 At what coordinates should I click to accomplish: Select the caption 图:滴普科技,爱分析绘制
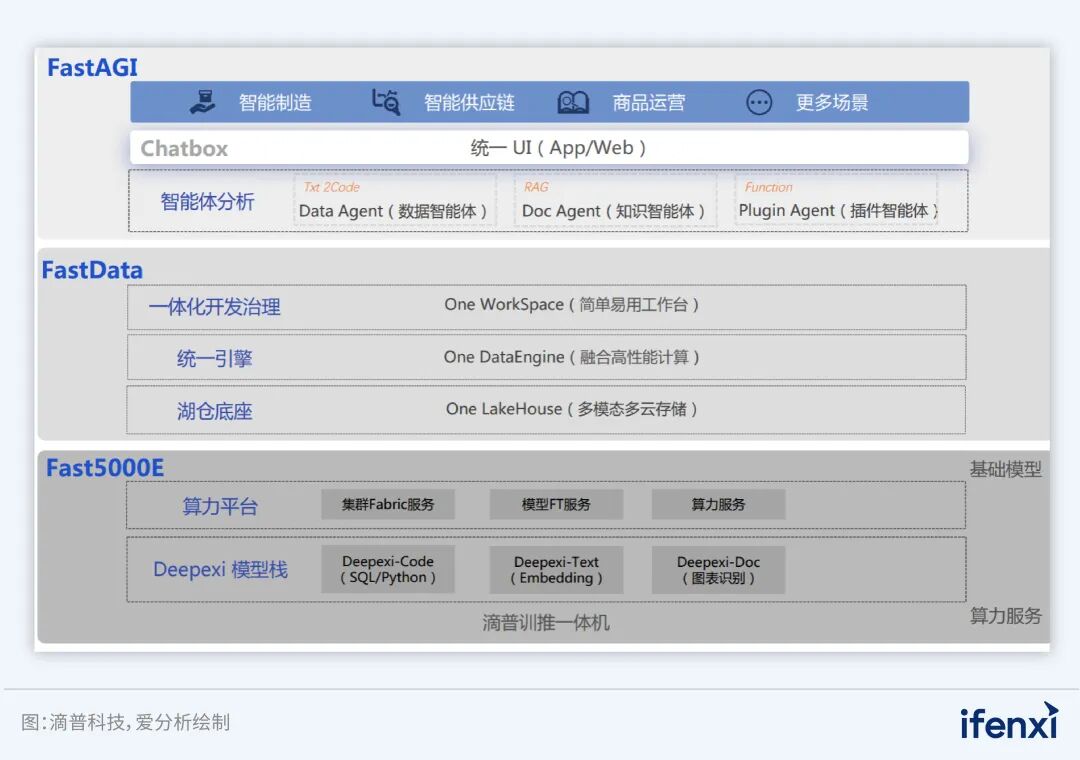[125, 722]
